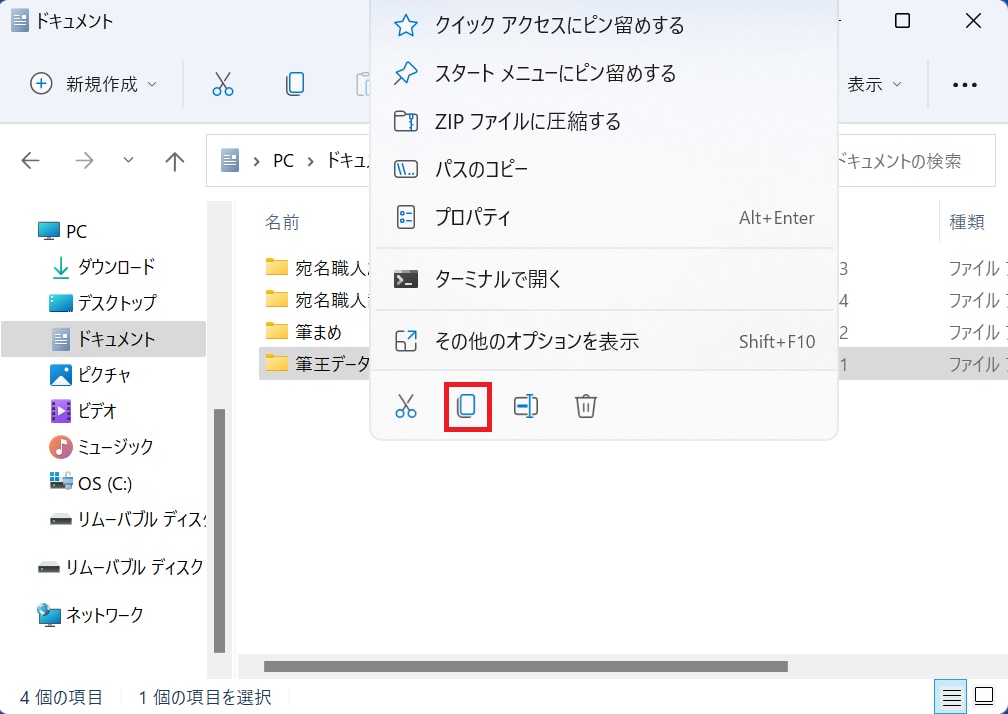Image resolution: width=1008 pixels, height=714 pixels.
Task: Sort by the 種類 column header
Action: (967, 222)
